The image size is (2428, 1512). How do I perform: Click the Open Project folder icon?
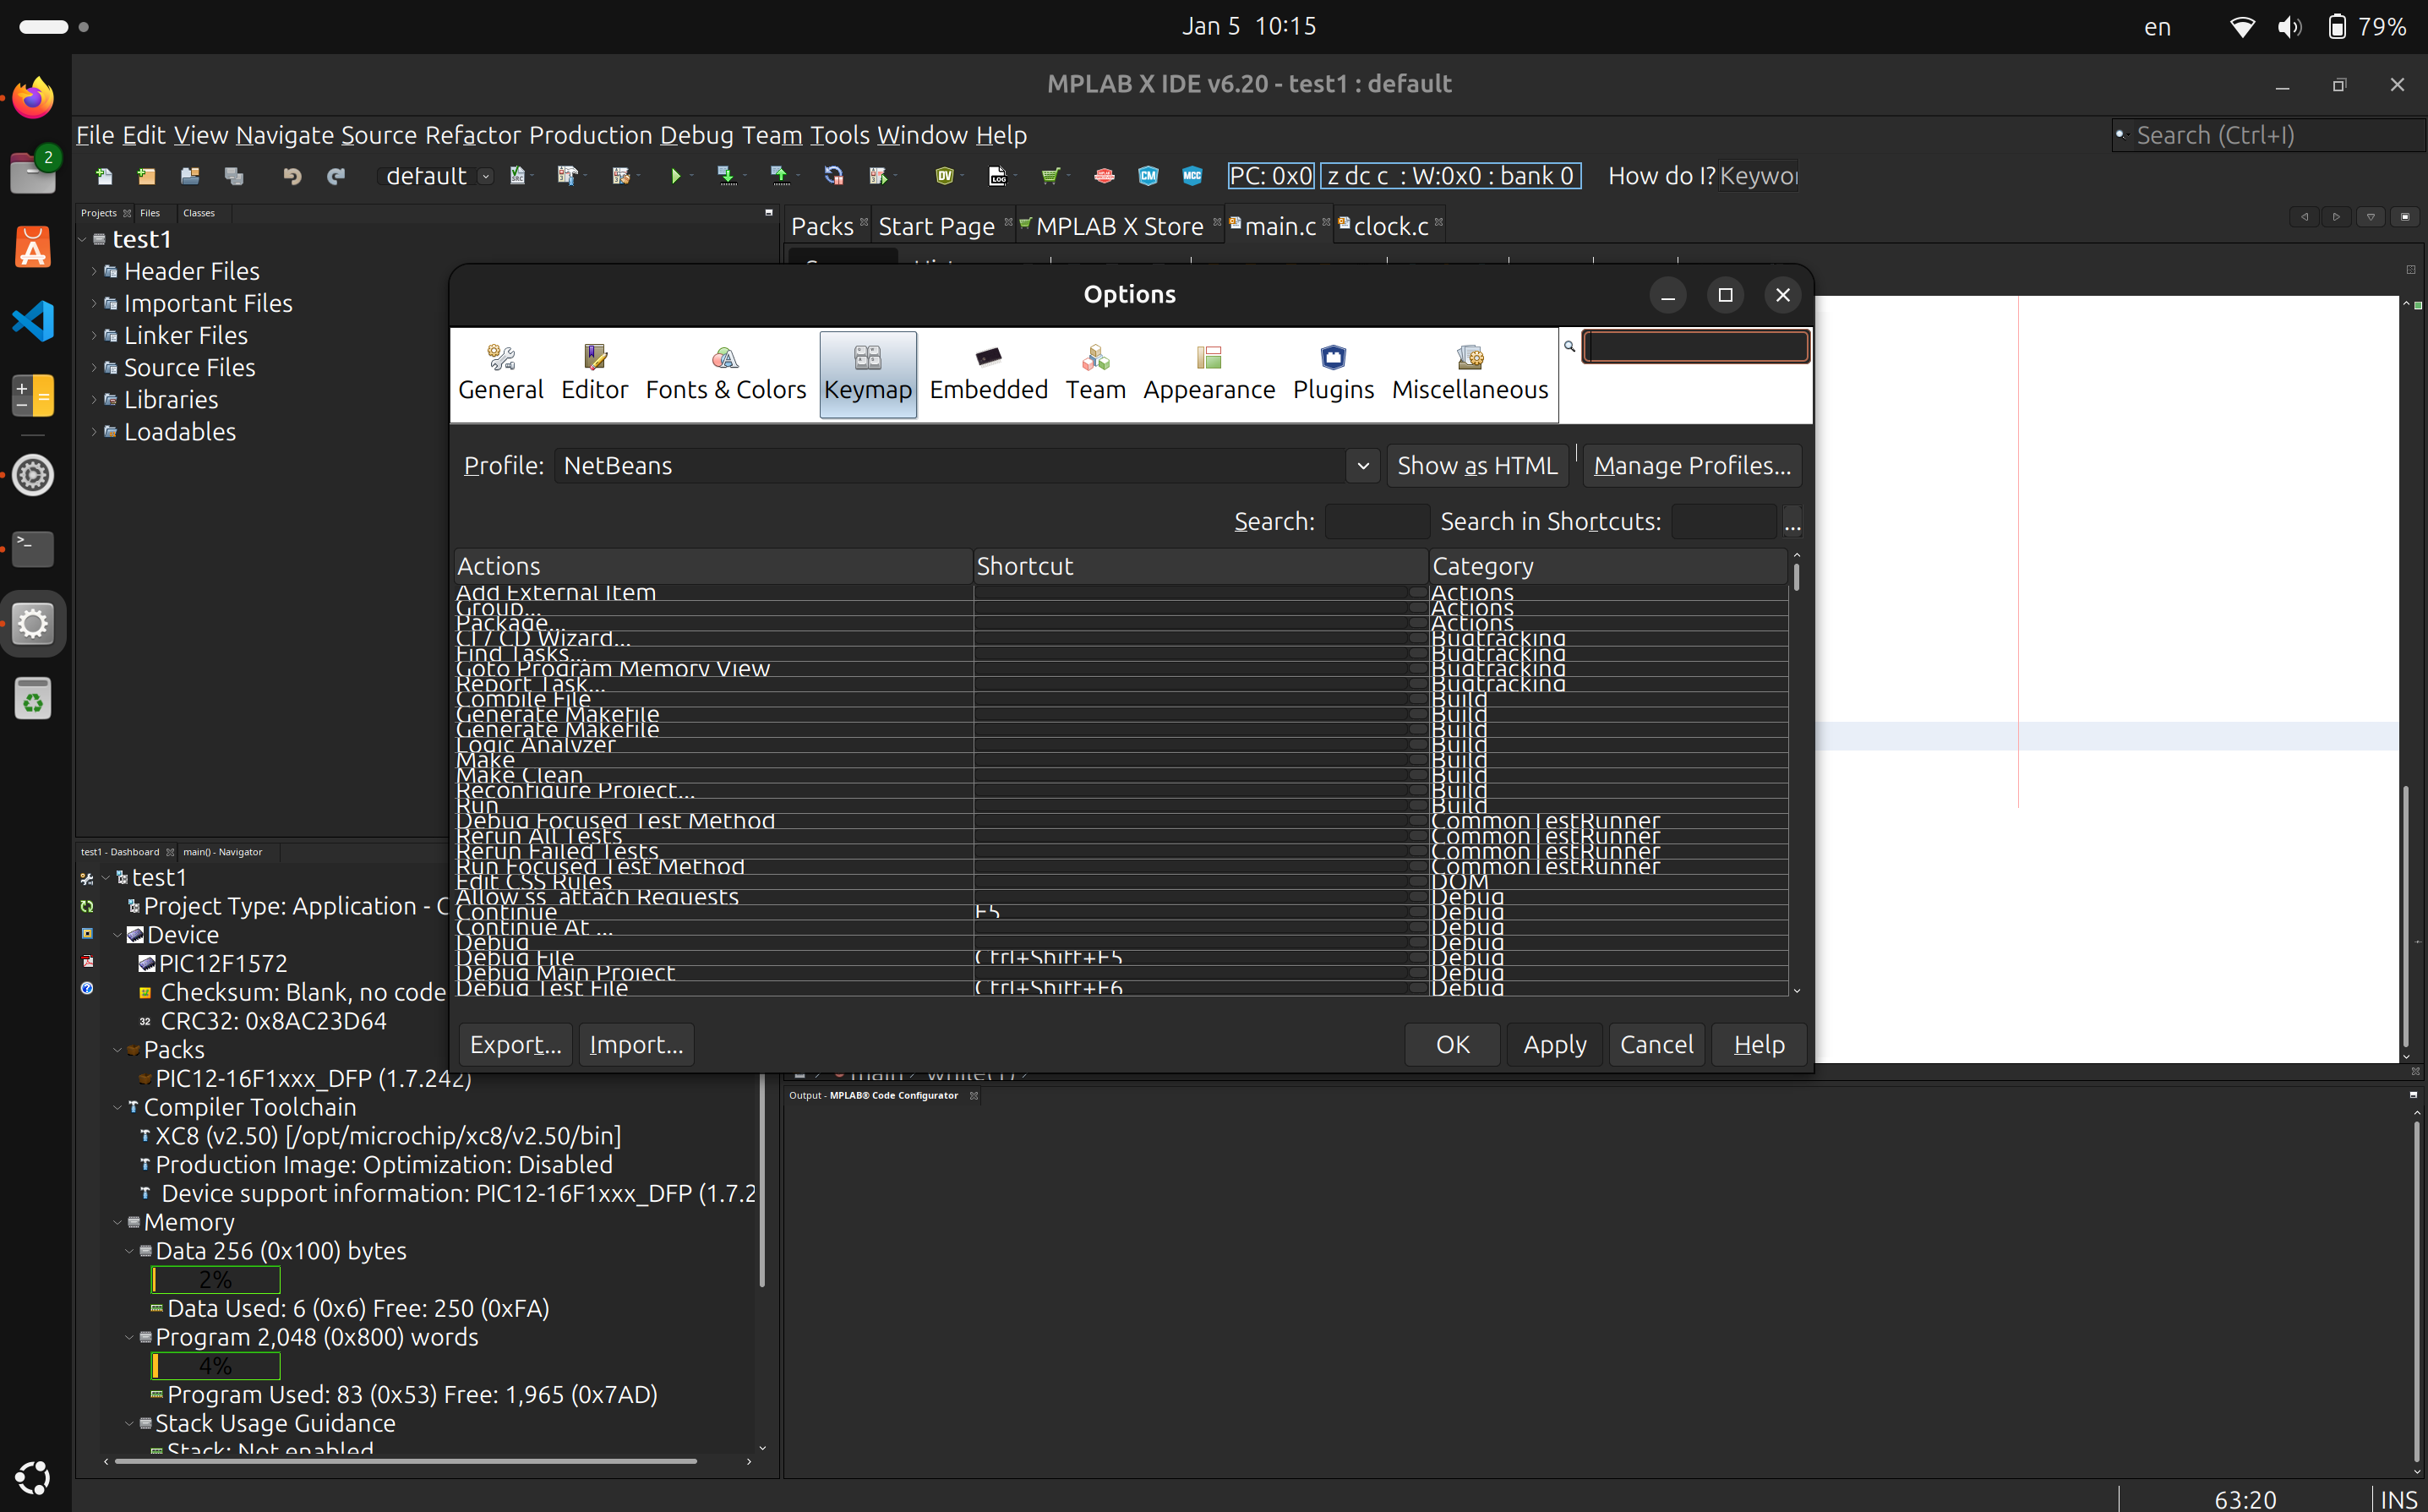click(x=190, y=176)
